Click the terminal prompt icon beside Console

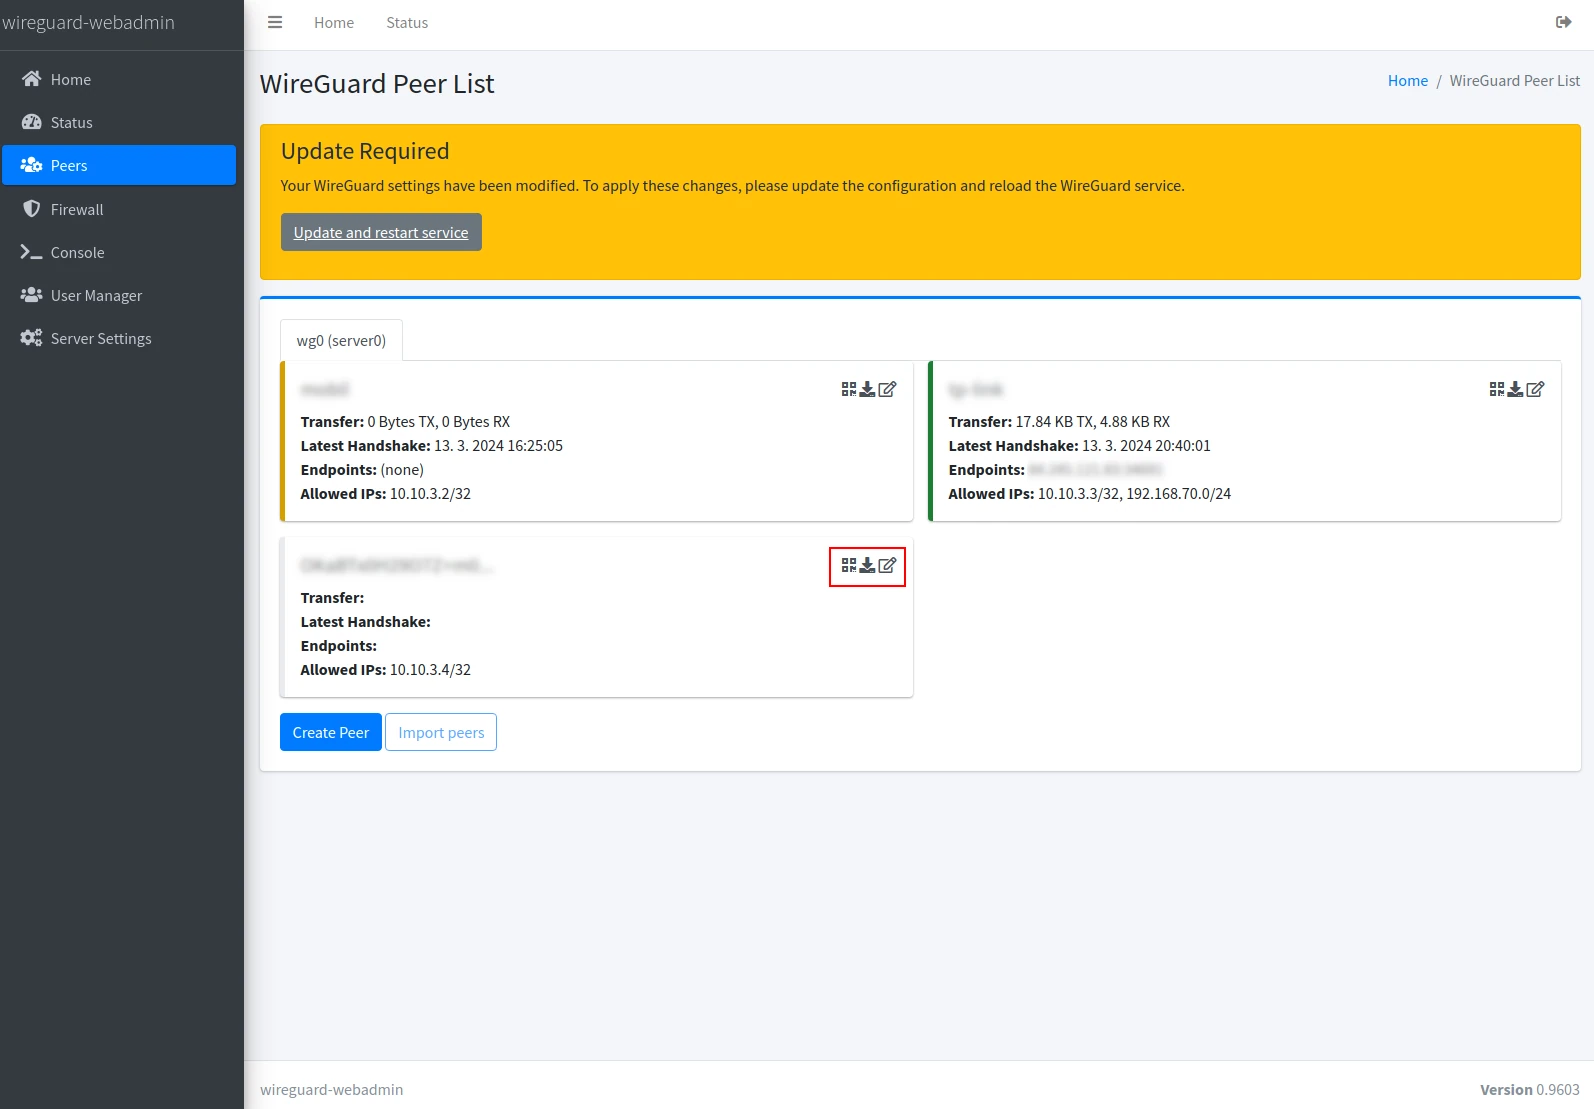tap(31, 252)
